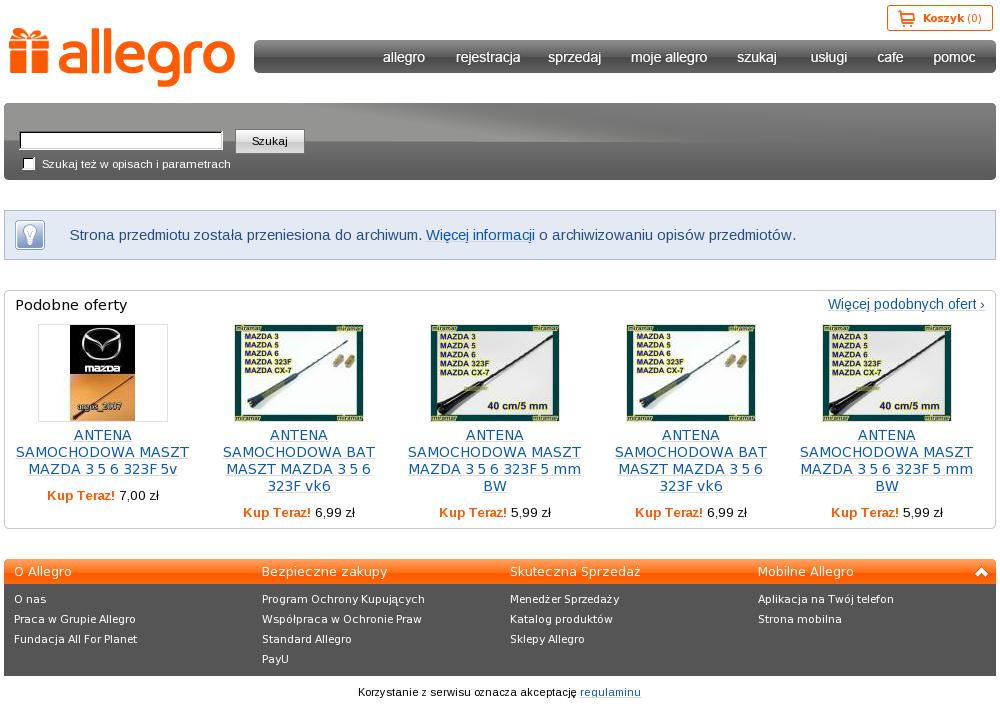Open fifth offer link ANTENA MASZT 5 mm BW
1000x712 pixels.
[x=886, y=461]
